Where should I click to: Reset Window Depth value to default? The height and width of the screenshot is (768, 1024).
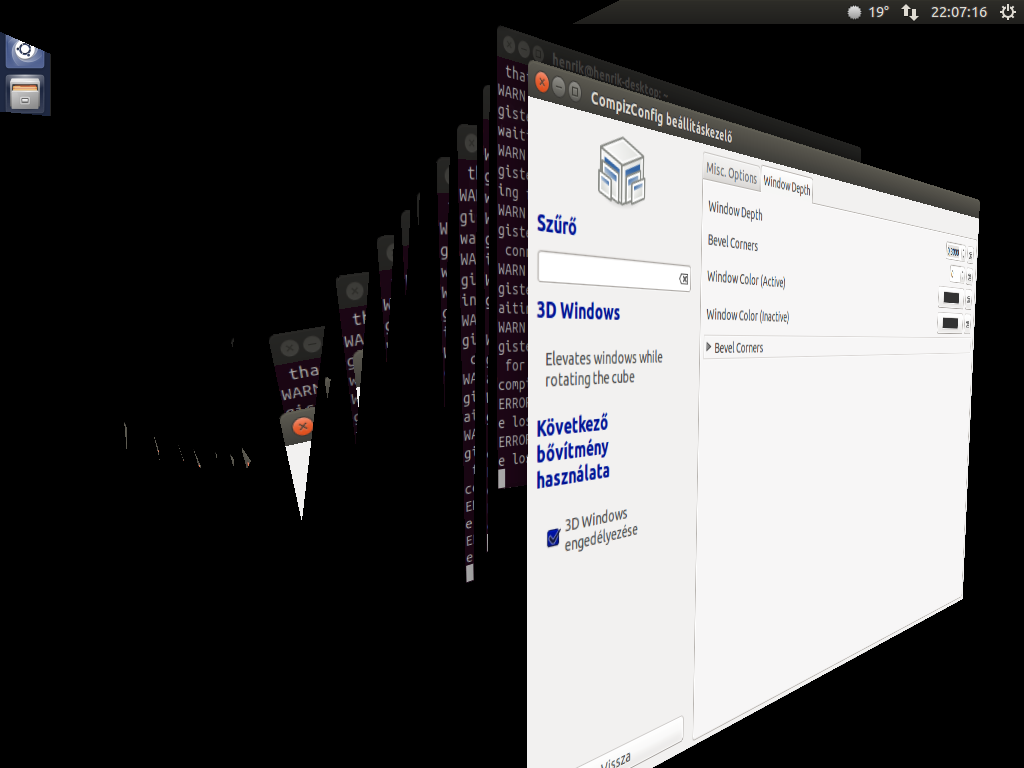(x=970, y=254)
